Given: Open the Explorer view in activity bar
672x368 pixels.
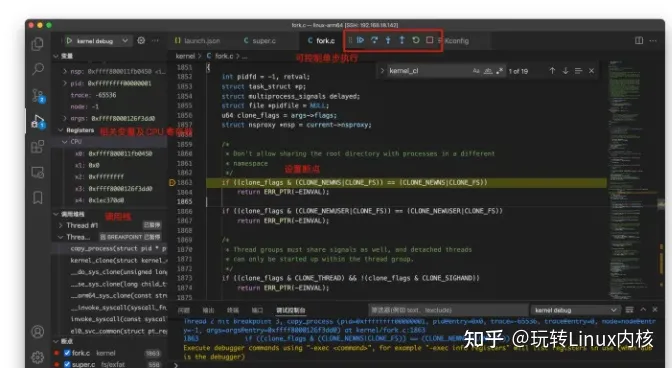Looking at the screenshot, I should click(x=38, y=43).
